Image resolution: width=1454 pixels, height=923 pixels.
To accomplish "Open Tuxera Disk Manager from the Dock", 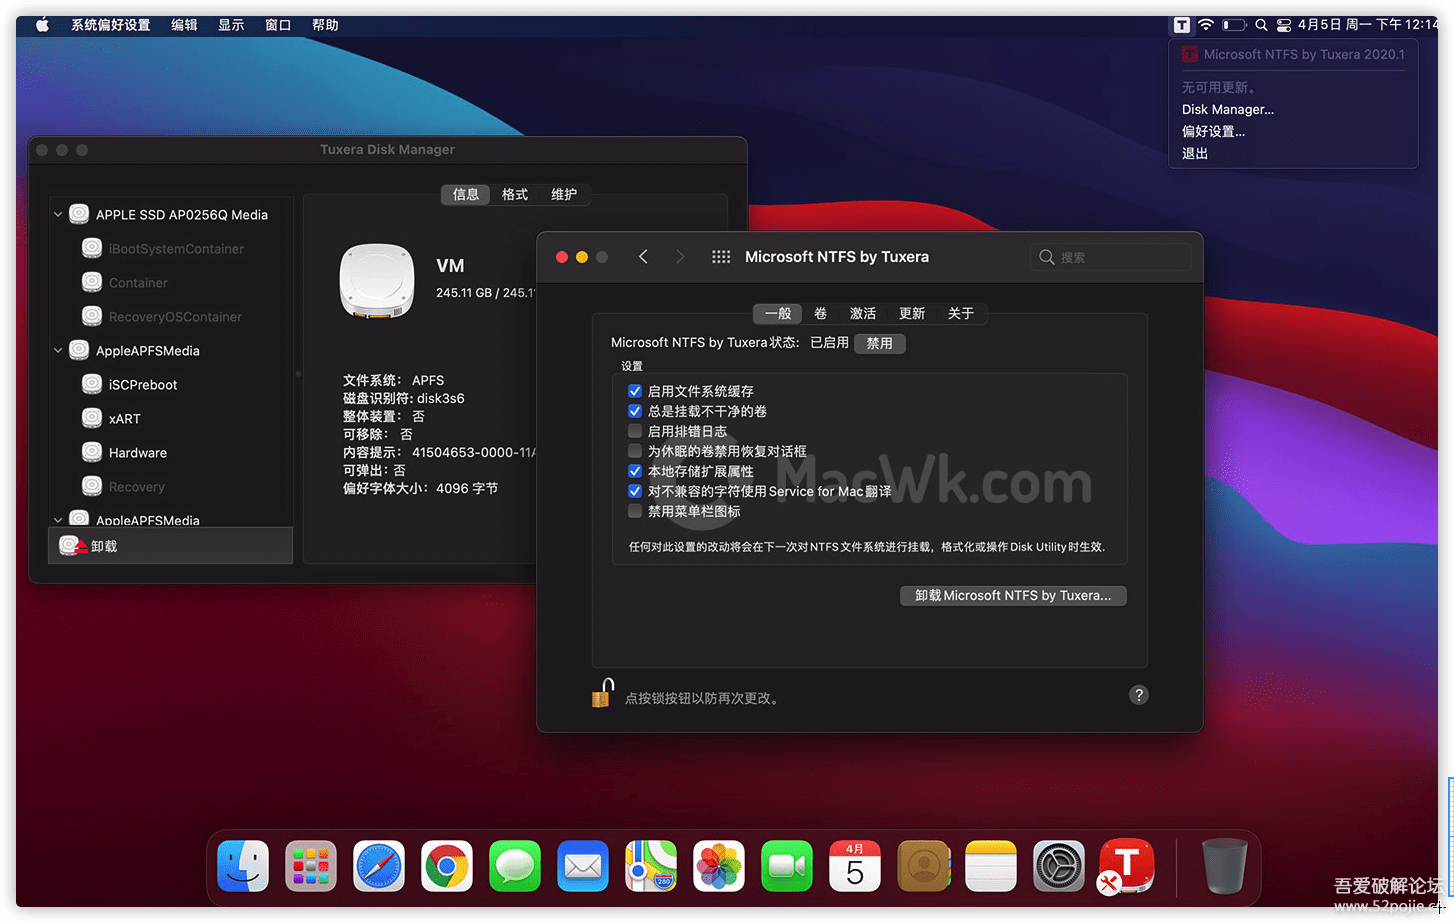I will point(1126,866).
